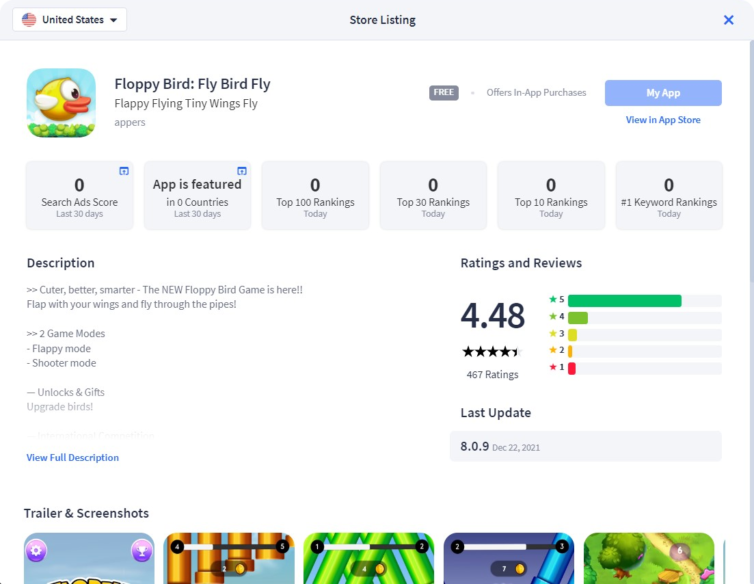The height and width of the screenshot is (584, 754).
Task: Click the United States flag icon
Action: [29, 20]
